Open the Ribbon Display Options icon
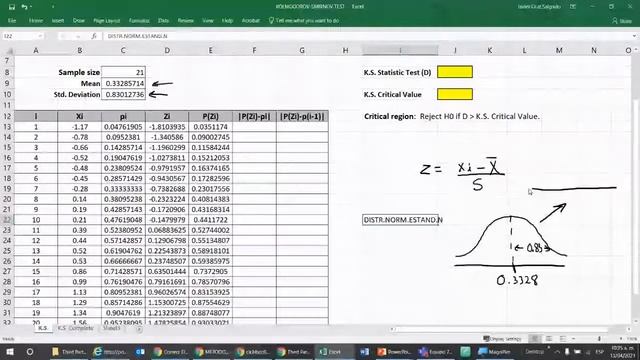Screen dimensions: 640x360 point(573,7)
